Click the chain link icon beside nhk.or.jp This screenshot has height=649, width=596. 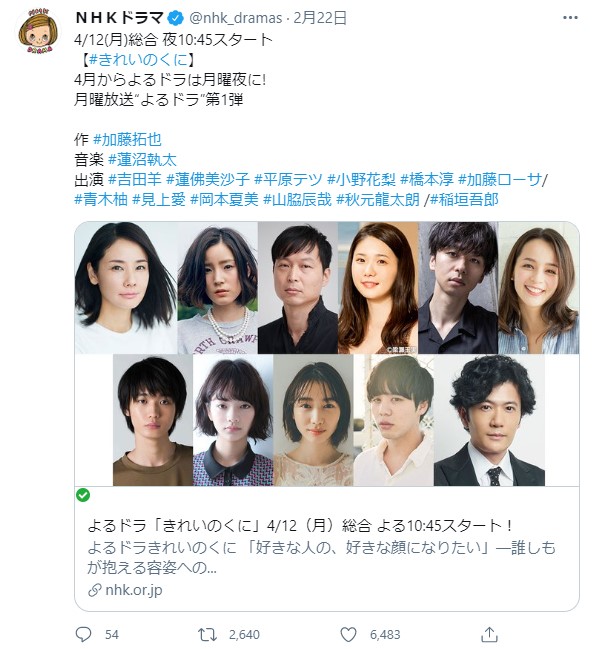(95, 590)
